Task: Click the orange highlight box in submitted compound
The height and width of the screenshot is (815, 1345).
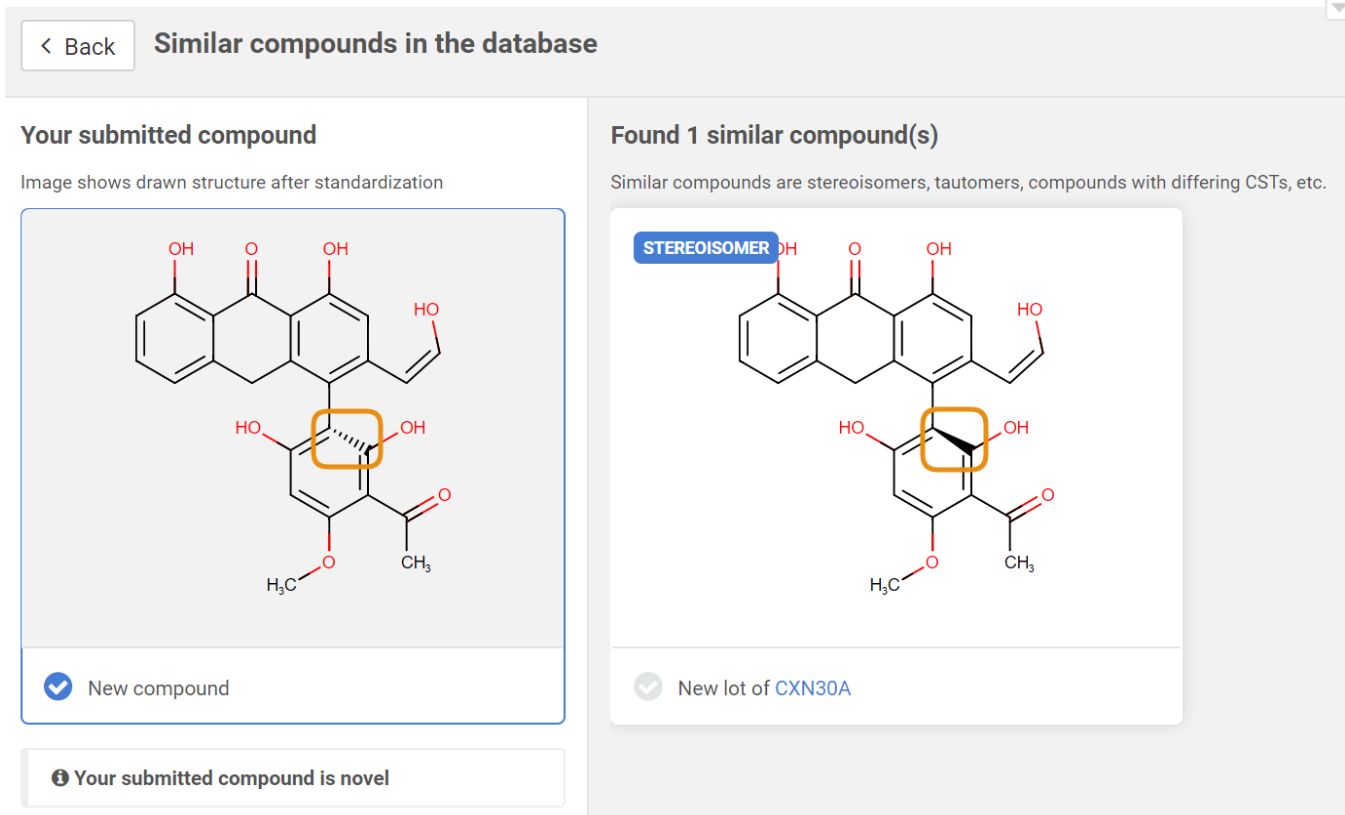Action: pos(347,438)
